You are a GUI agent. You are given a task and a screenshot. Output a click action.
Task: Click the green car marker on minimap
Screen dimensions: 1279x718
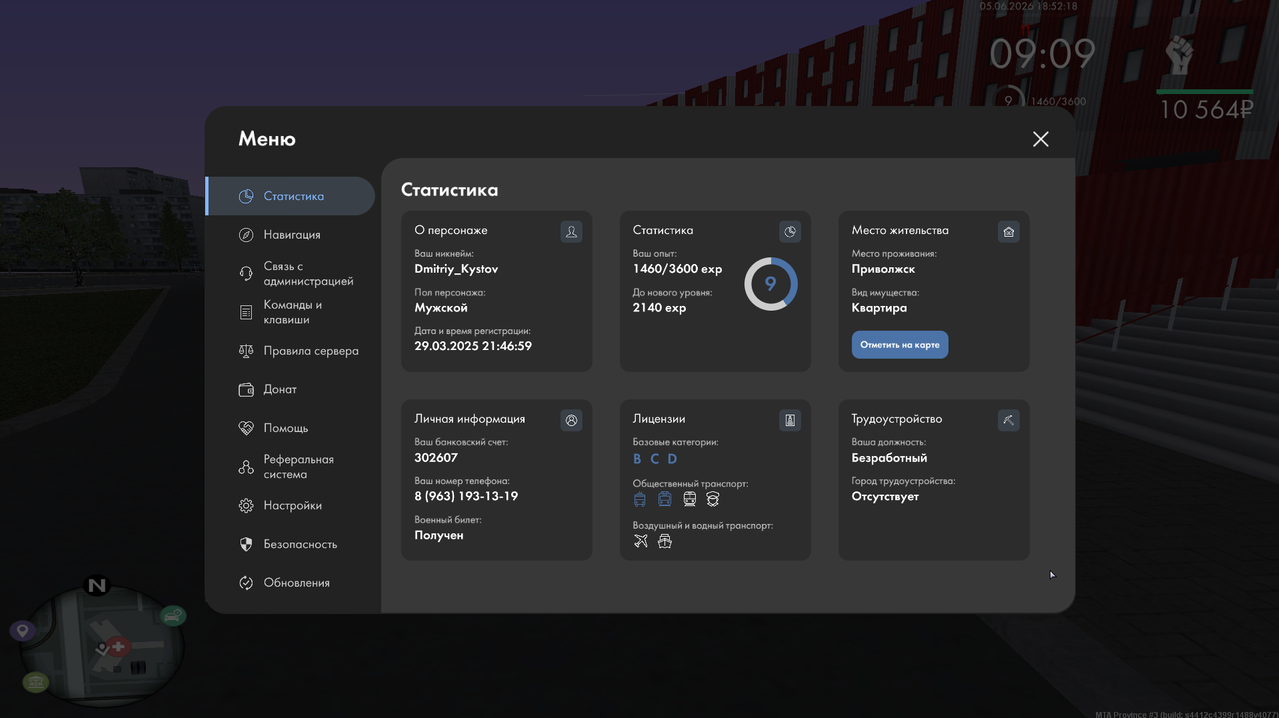point(173,615)
